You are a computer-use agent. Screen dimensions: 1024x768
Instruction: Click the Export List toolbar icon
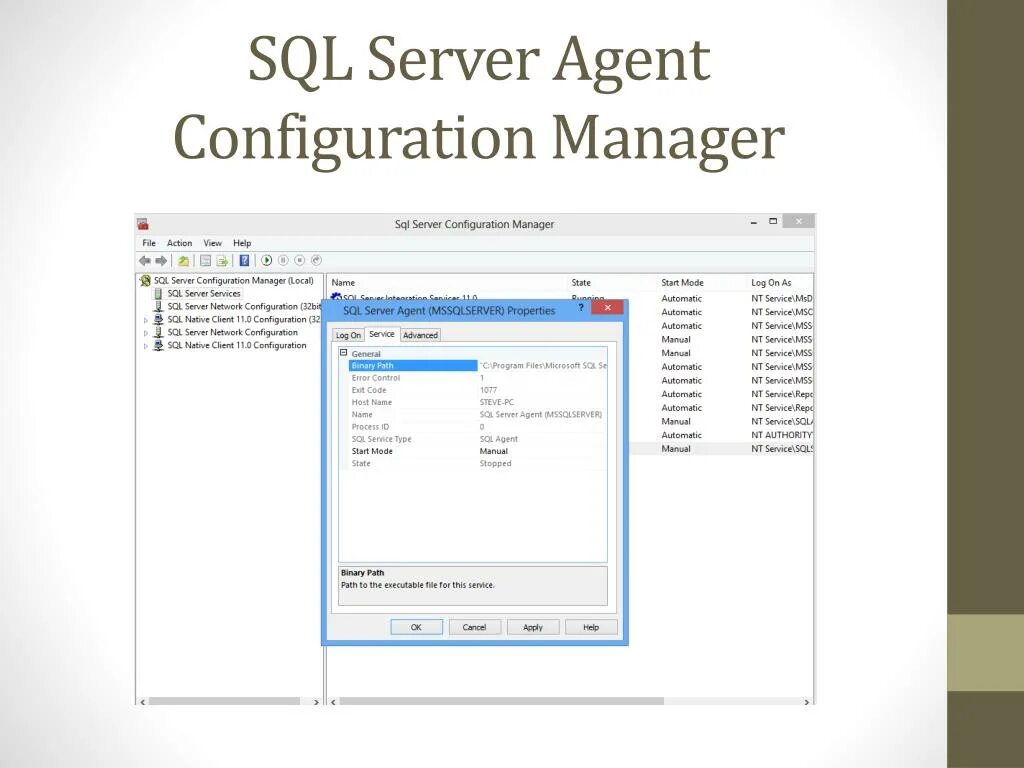[222, 261]
